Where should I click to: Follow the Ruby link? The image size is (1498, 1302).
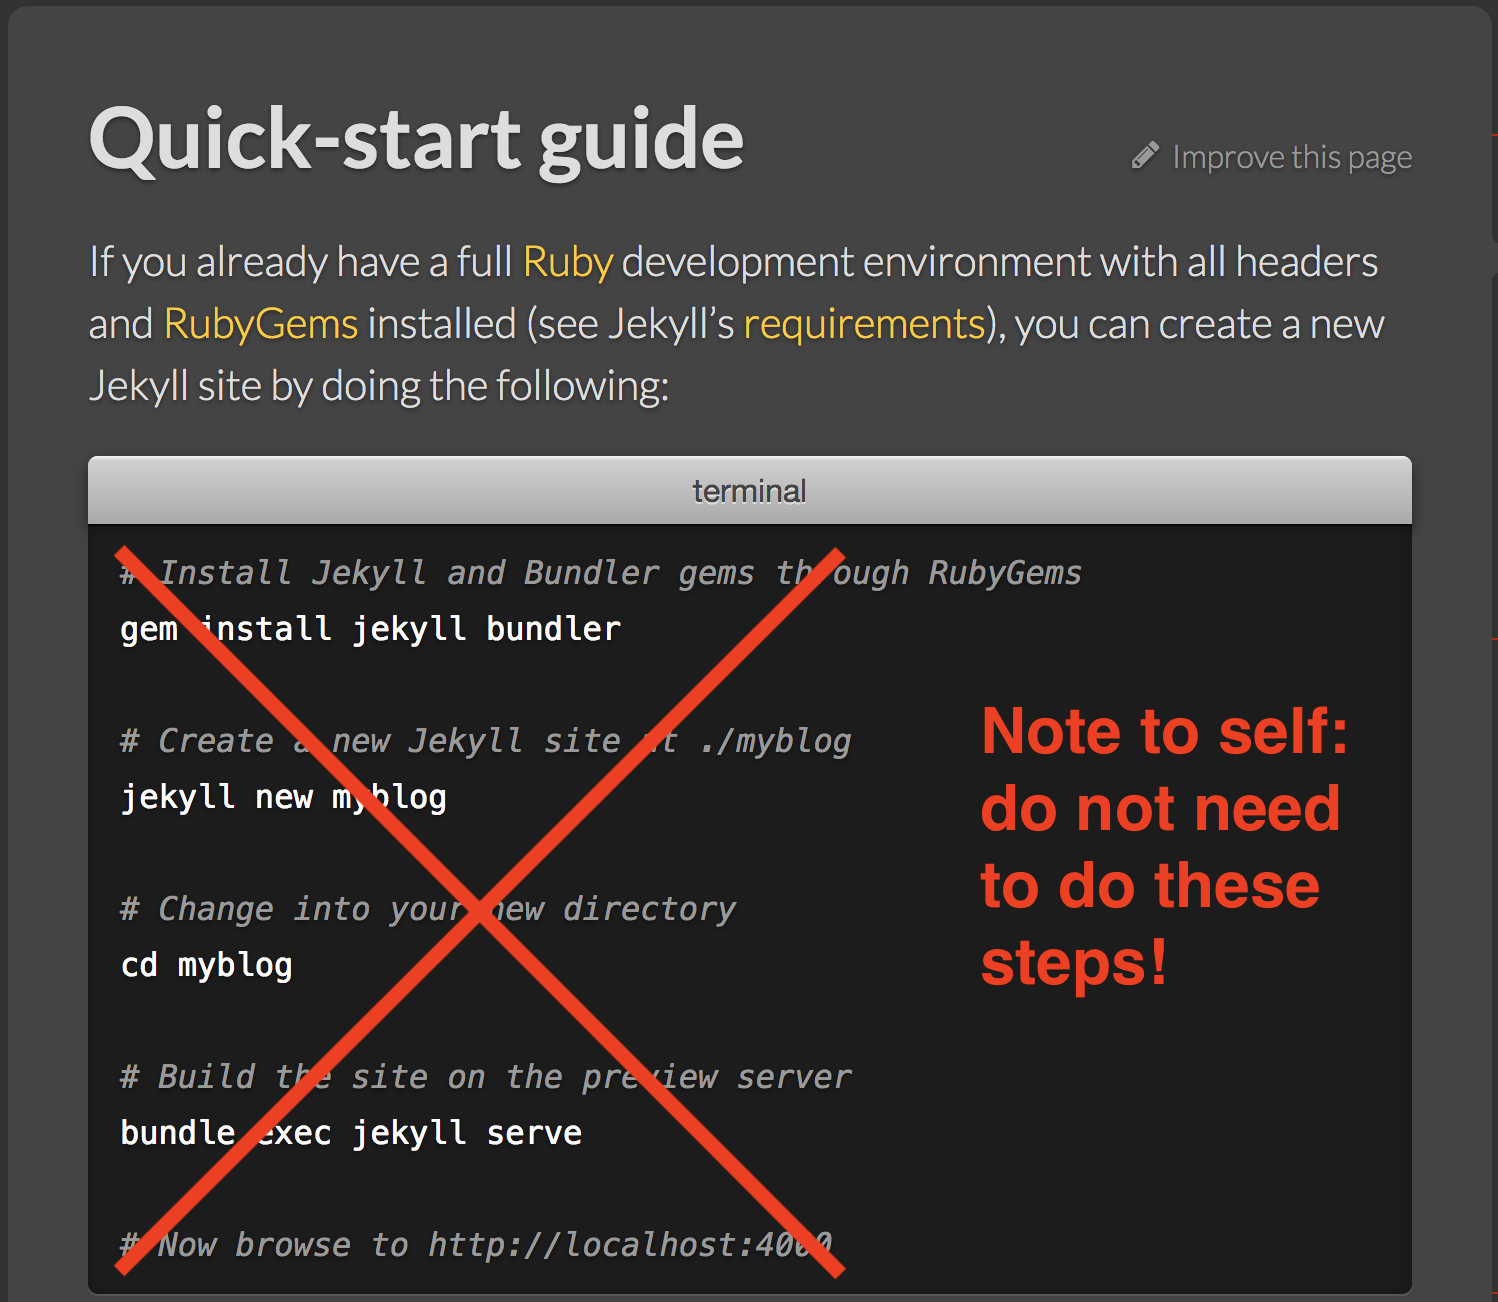pos(567,262)
